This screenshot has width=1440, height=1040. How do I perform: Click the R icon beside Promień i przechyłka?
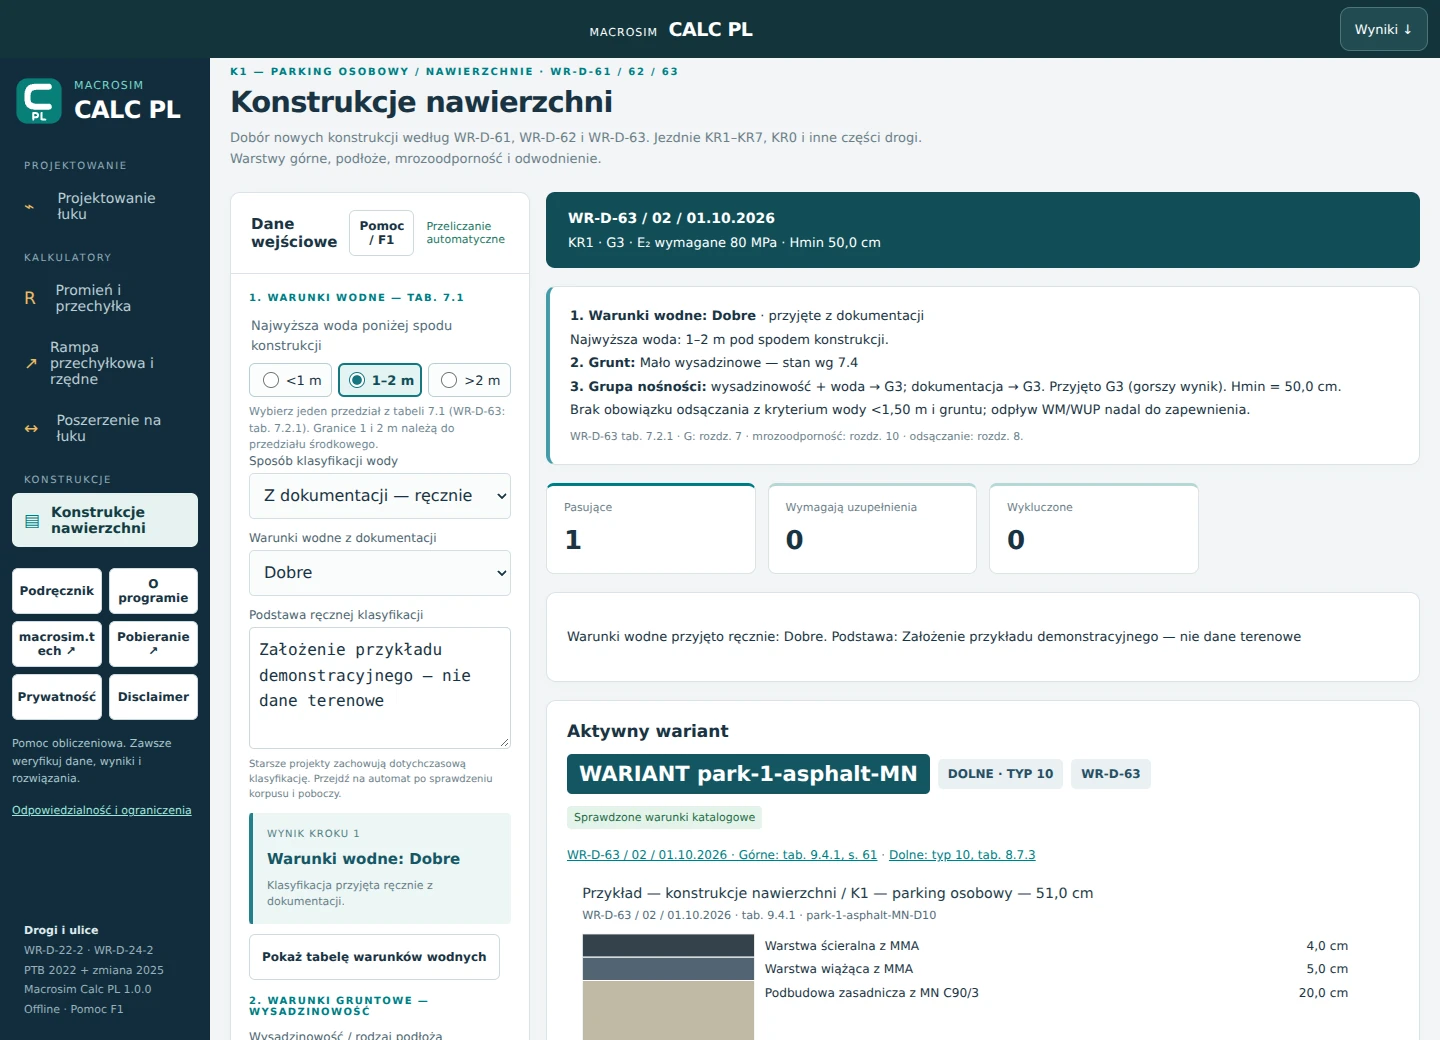[x=30, y=298]
